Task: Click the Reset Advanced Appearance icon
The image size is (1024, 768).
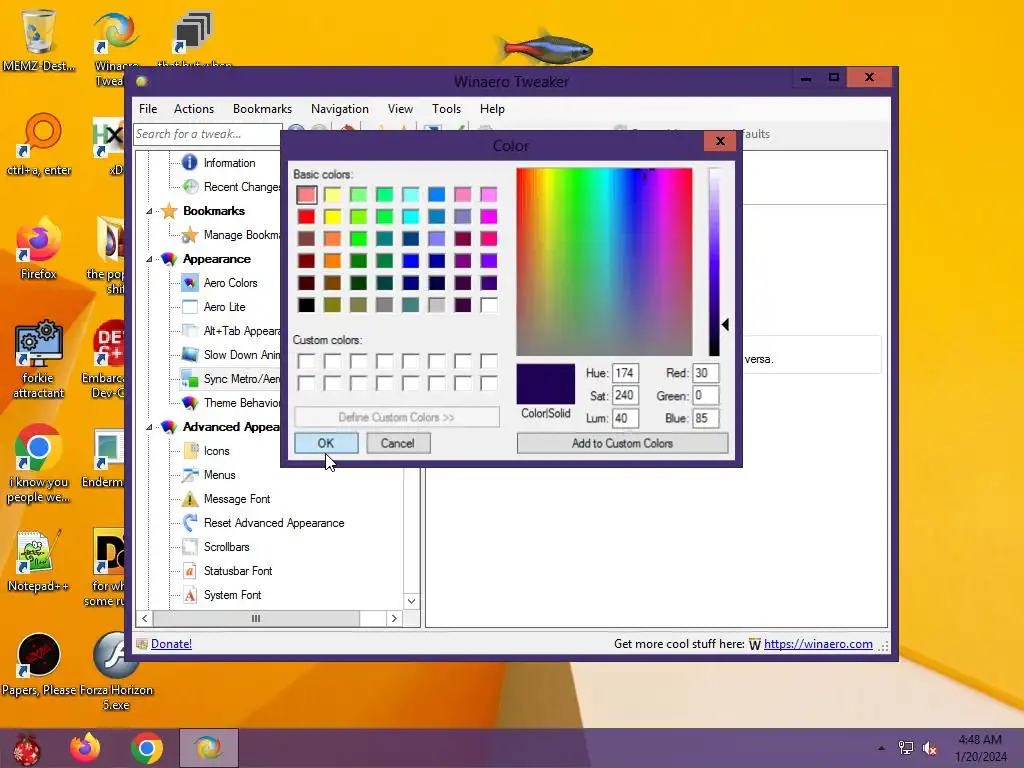Action: pyautogui.click(x=189, y=522)
